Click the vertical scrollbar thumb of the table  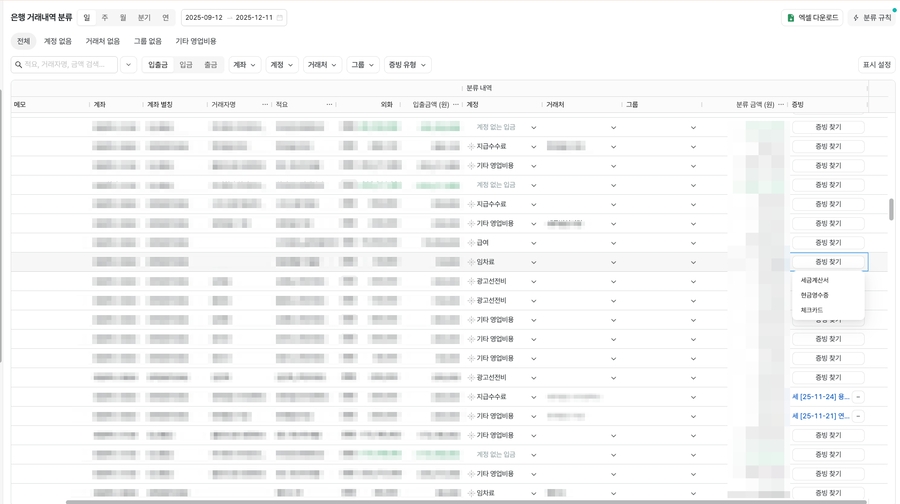[891, 209]
